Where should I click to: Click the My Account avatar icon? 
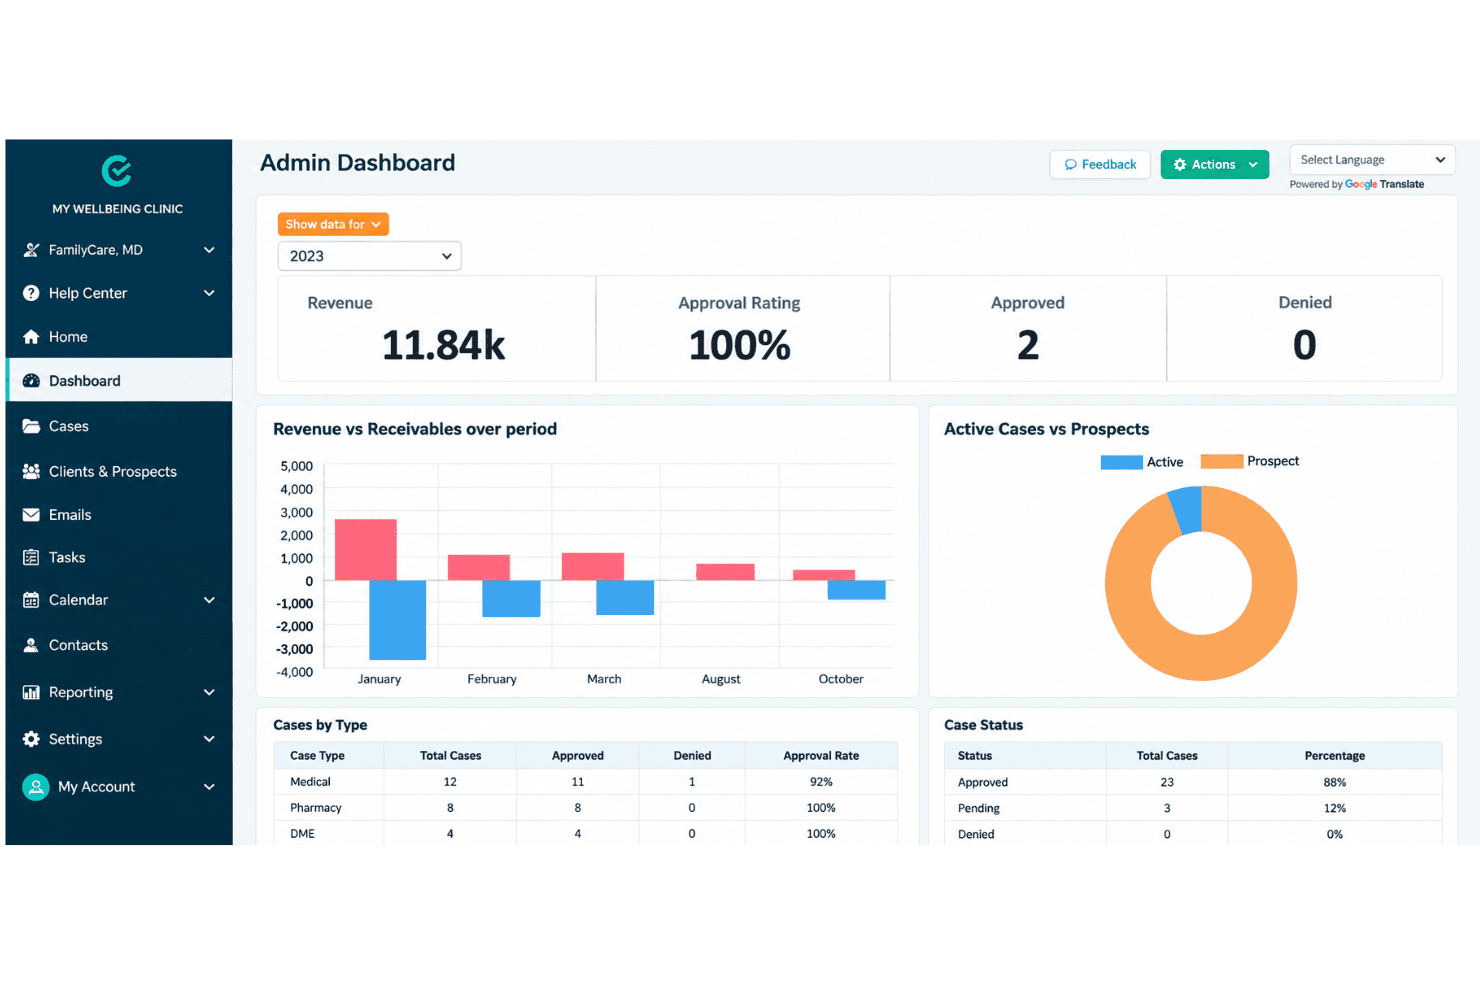tap(36, 787)
